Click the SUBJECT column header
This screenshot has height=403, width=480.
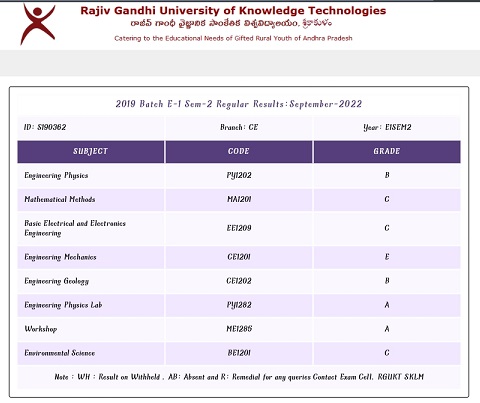pos(91,152)
